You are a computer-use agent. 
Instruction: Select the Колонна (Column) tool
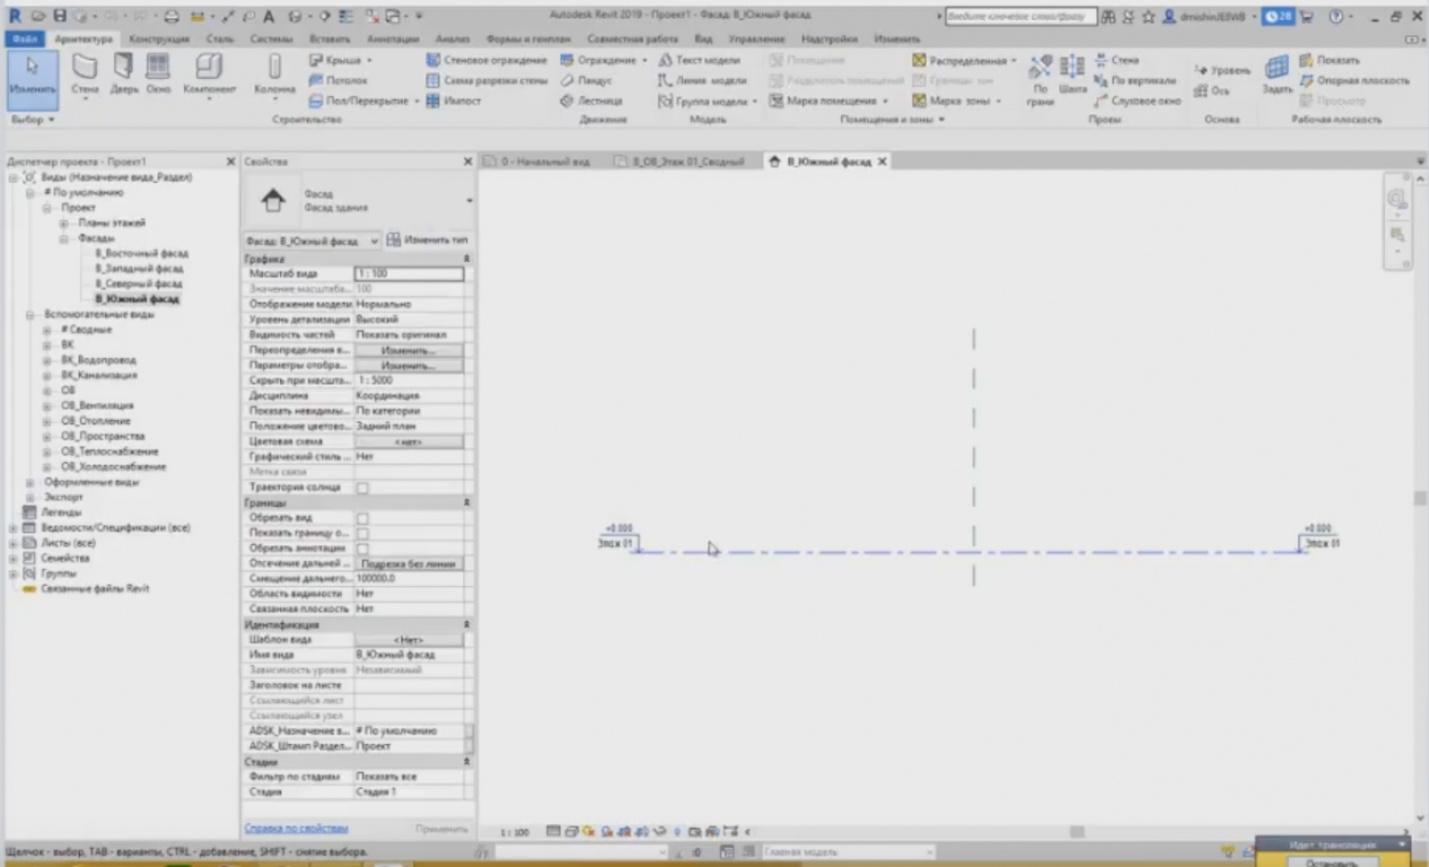pos(274,74)
